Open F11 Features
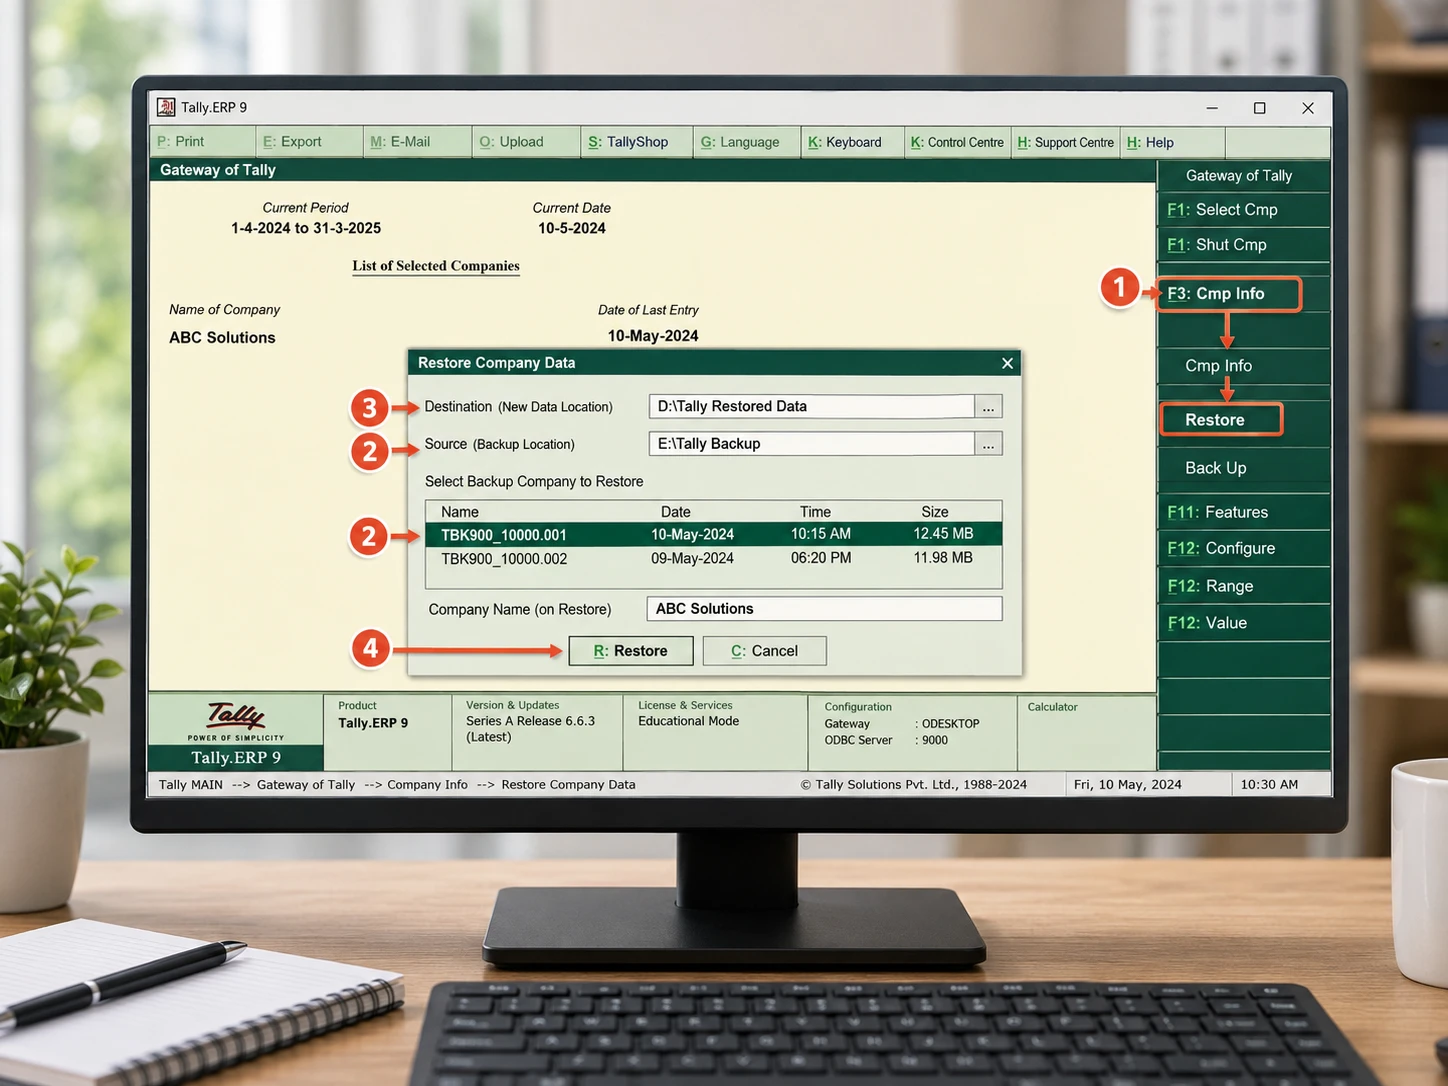 coord(1243,512)
